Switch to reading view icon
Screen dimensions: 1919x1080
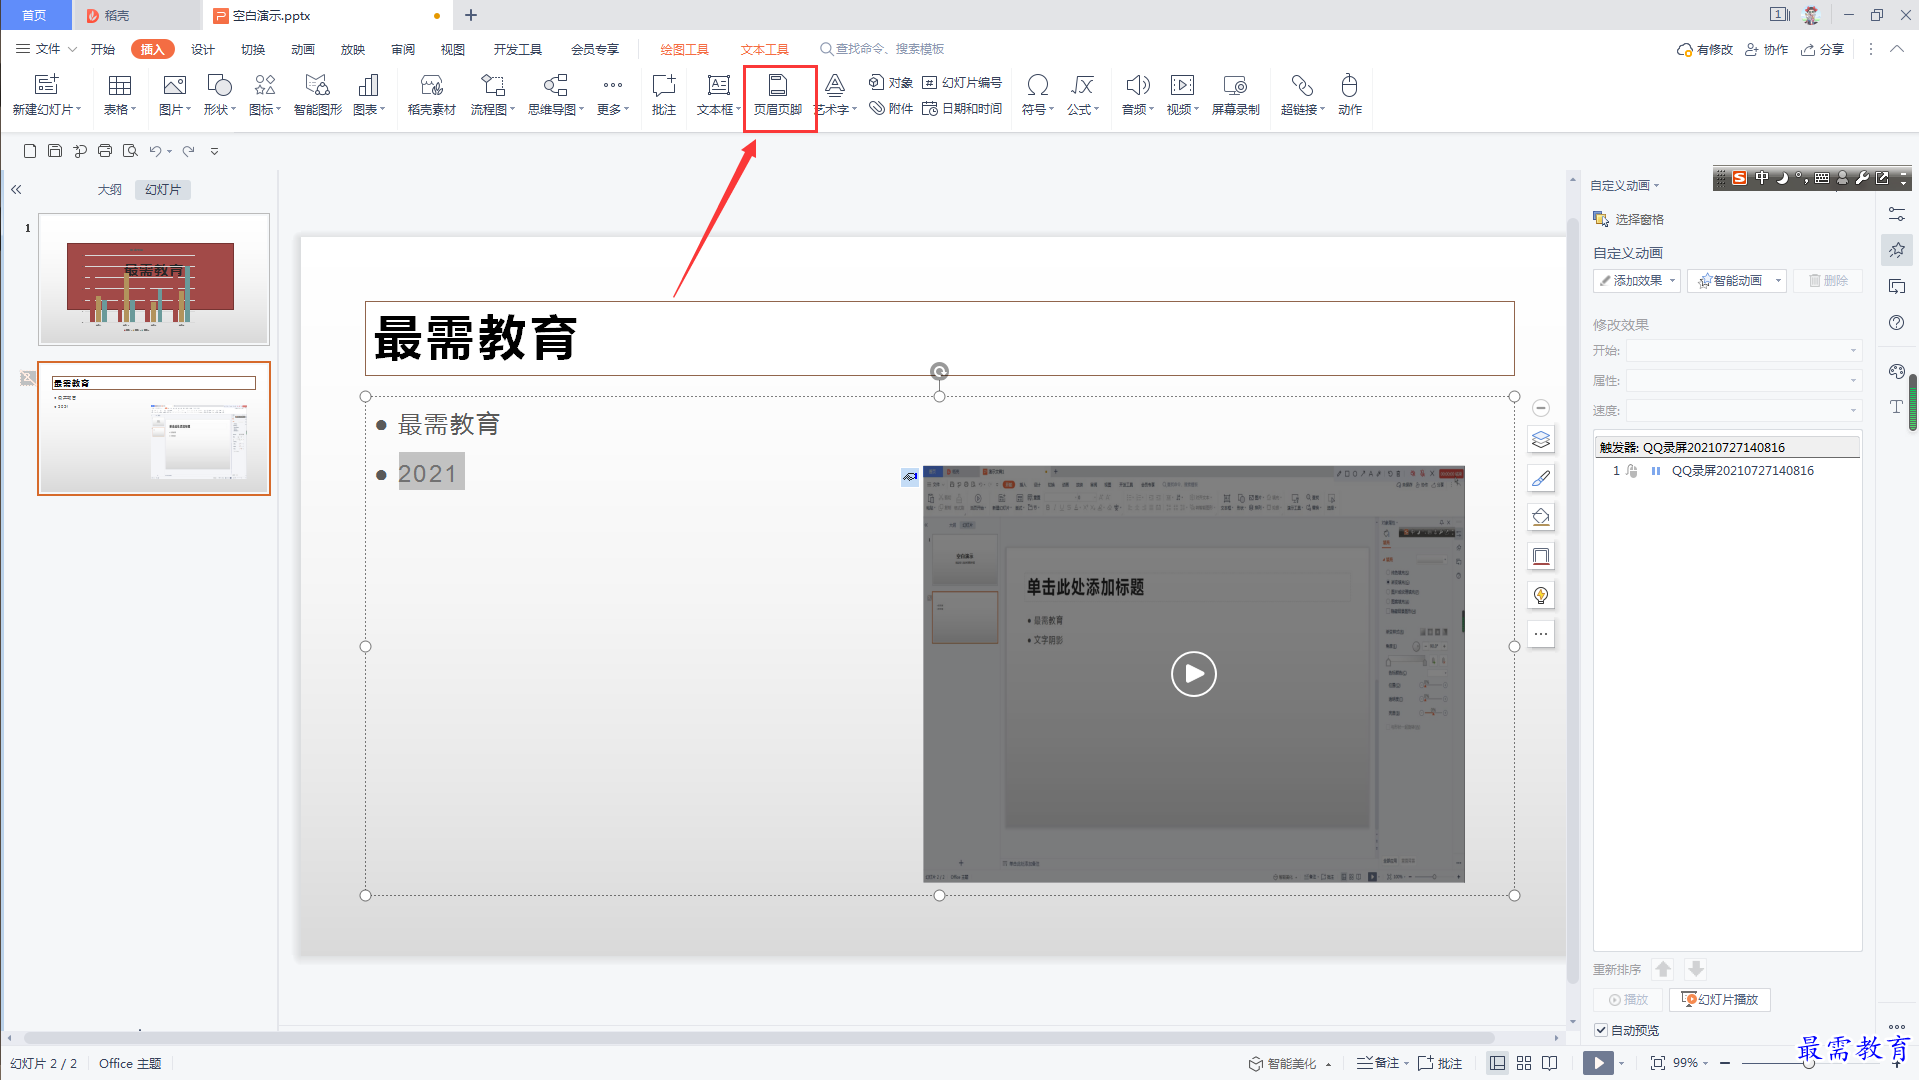click(x=1550, y=1063)
